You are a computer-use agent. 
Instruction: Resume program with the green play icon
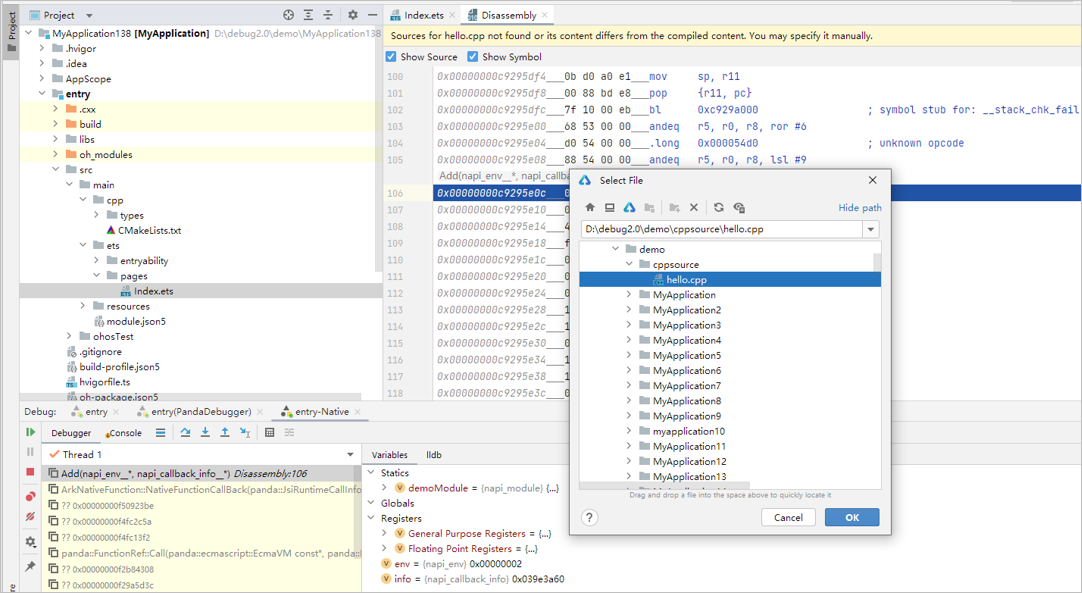[x=30, y=432]
